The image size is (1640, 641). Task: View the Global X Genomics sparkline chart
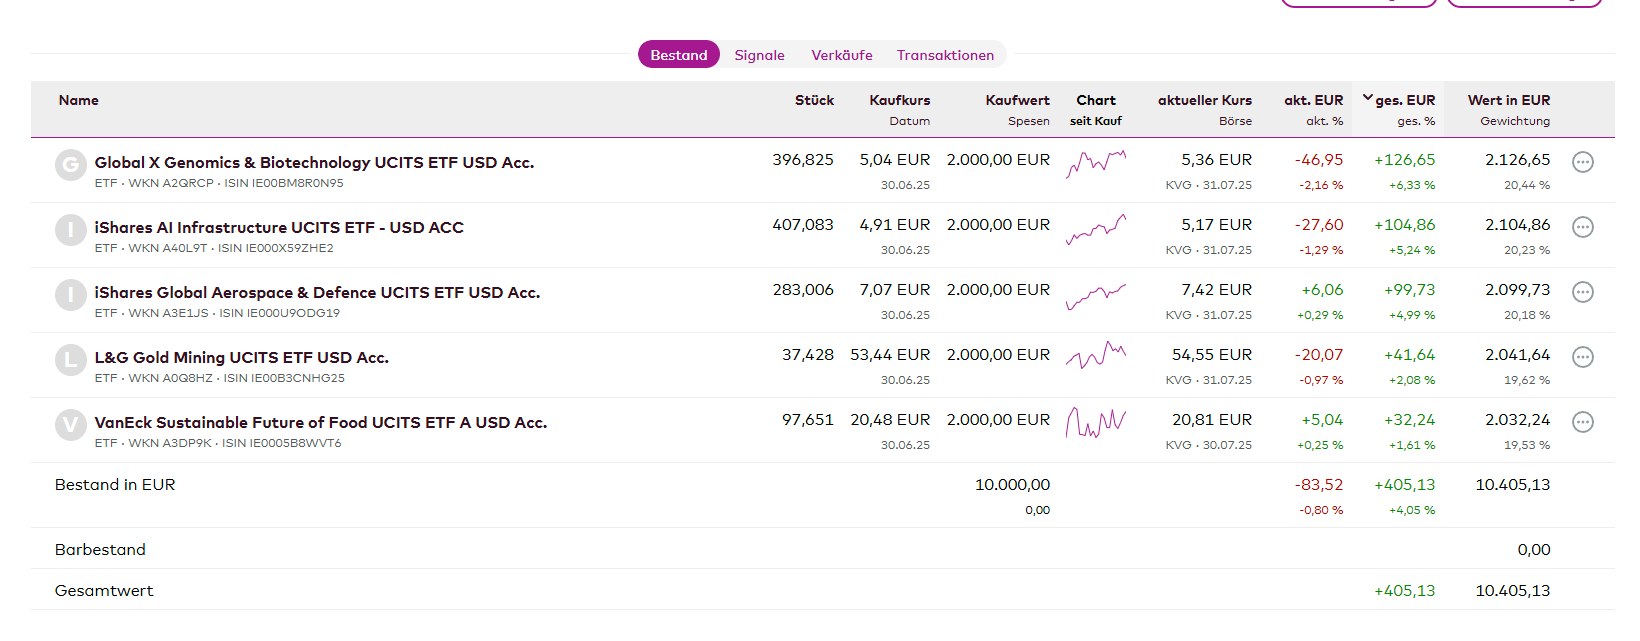(x=1096, y=163)
